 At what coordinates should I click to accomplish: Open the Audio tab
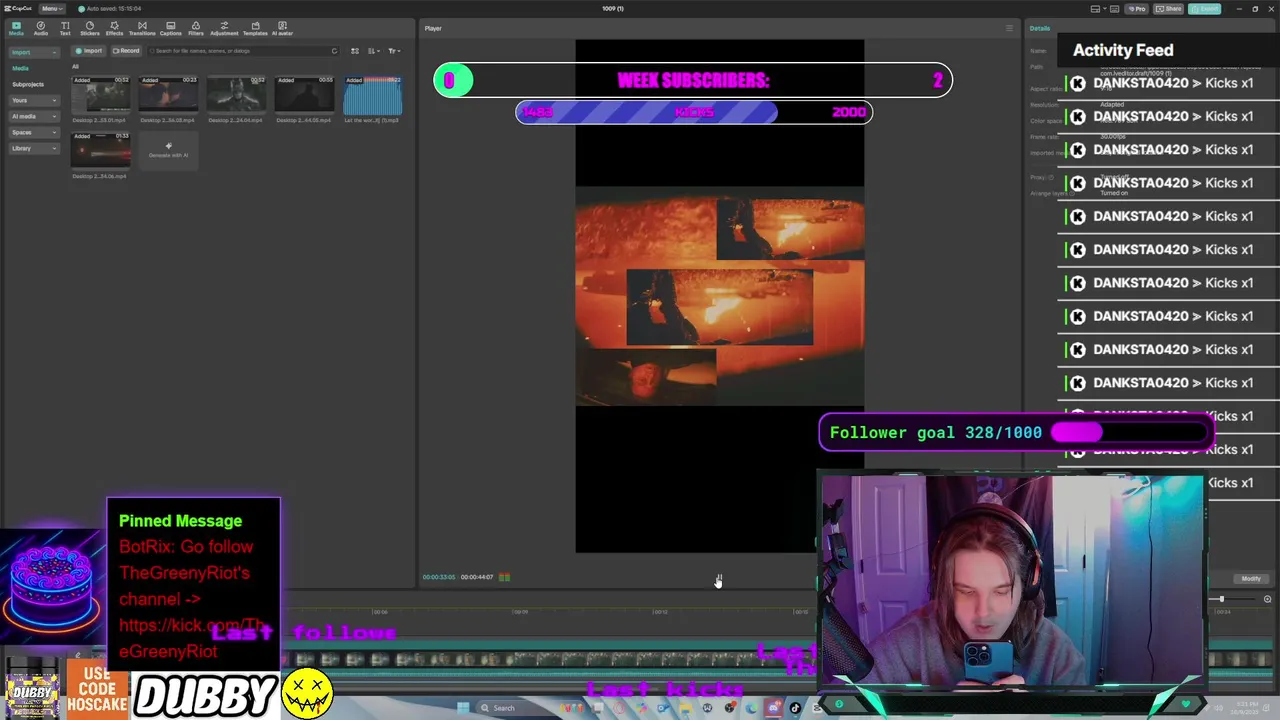pyautogui.click(x=41, y=28)
